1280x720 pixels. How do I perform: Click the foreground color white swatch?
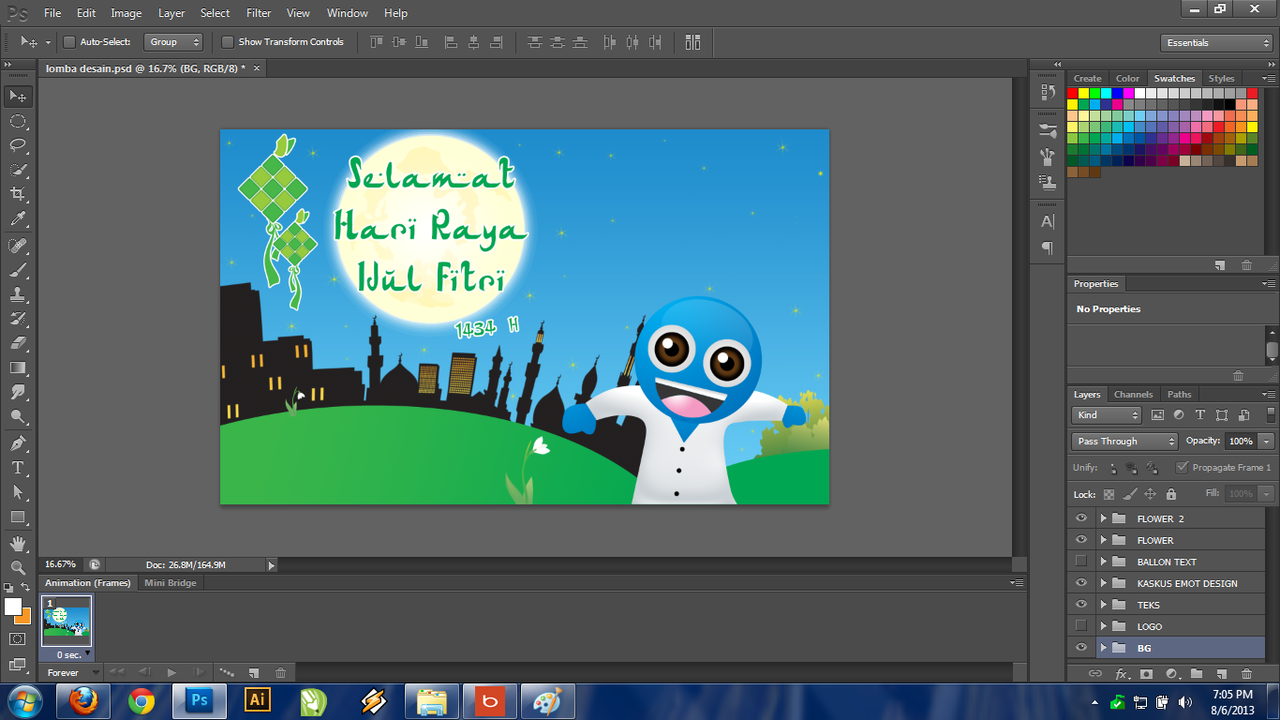pyautogui.click(x=13, y=606)
